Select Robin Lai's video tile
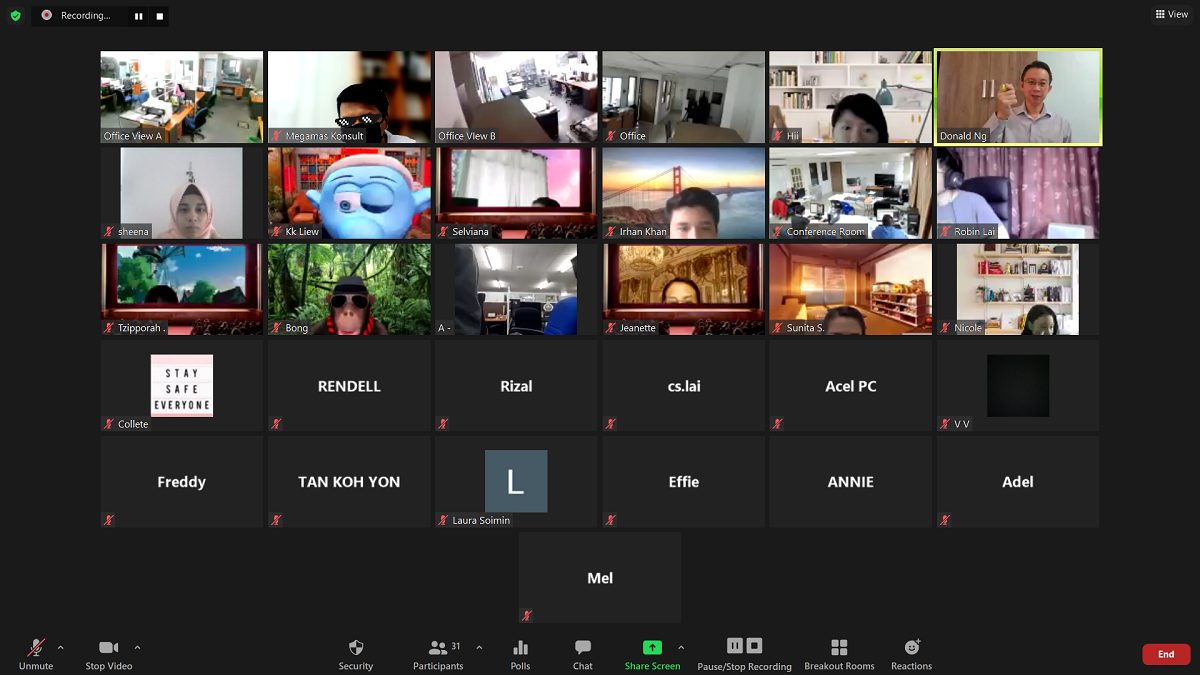1200x675 pixels. click(x=1018, y=193)
